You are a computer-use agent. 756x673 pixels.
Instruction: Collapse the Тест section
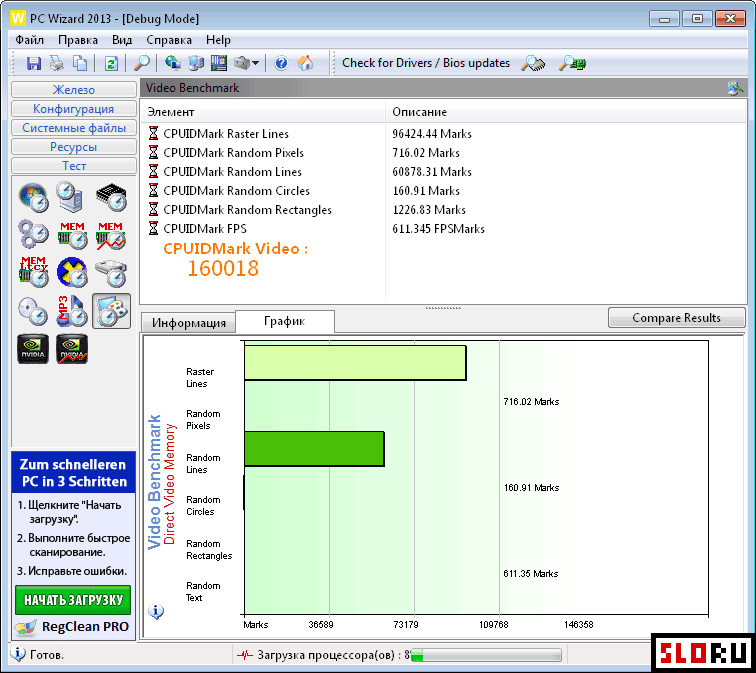(x=74, y=166)
